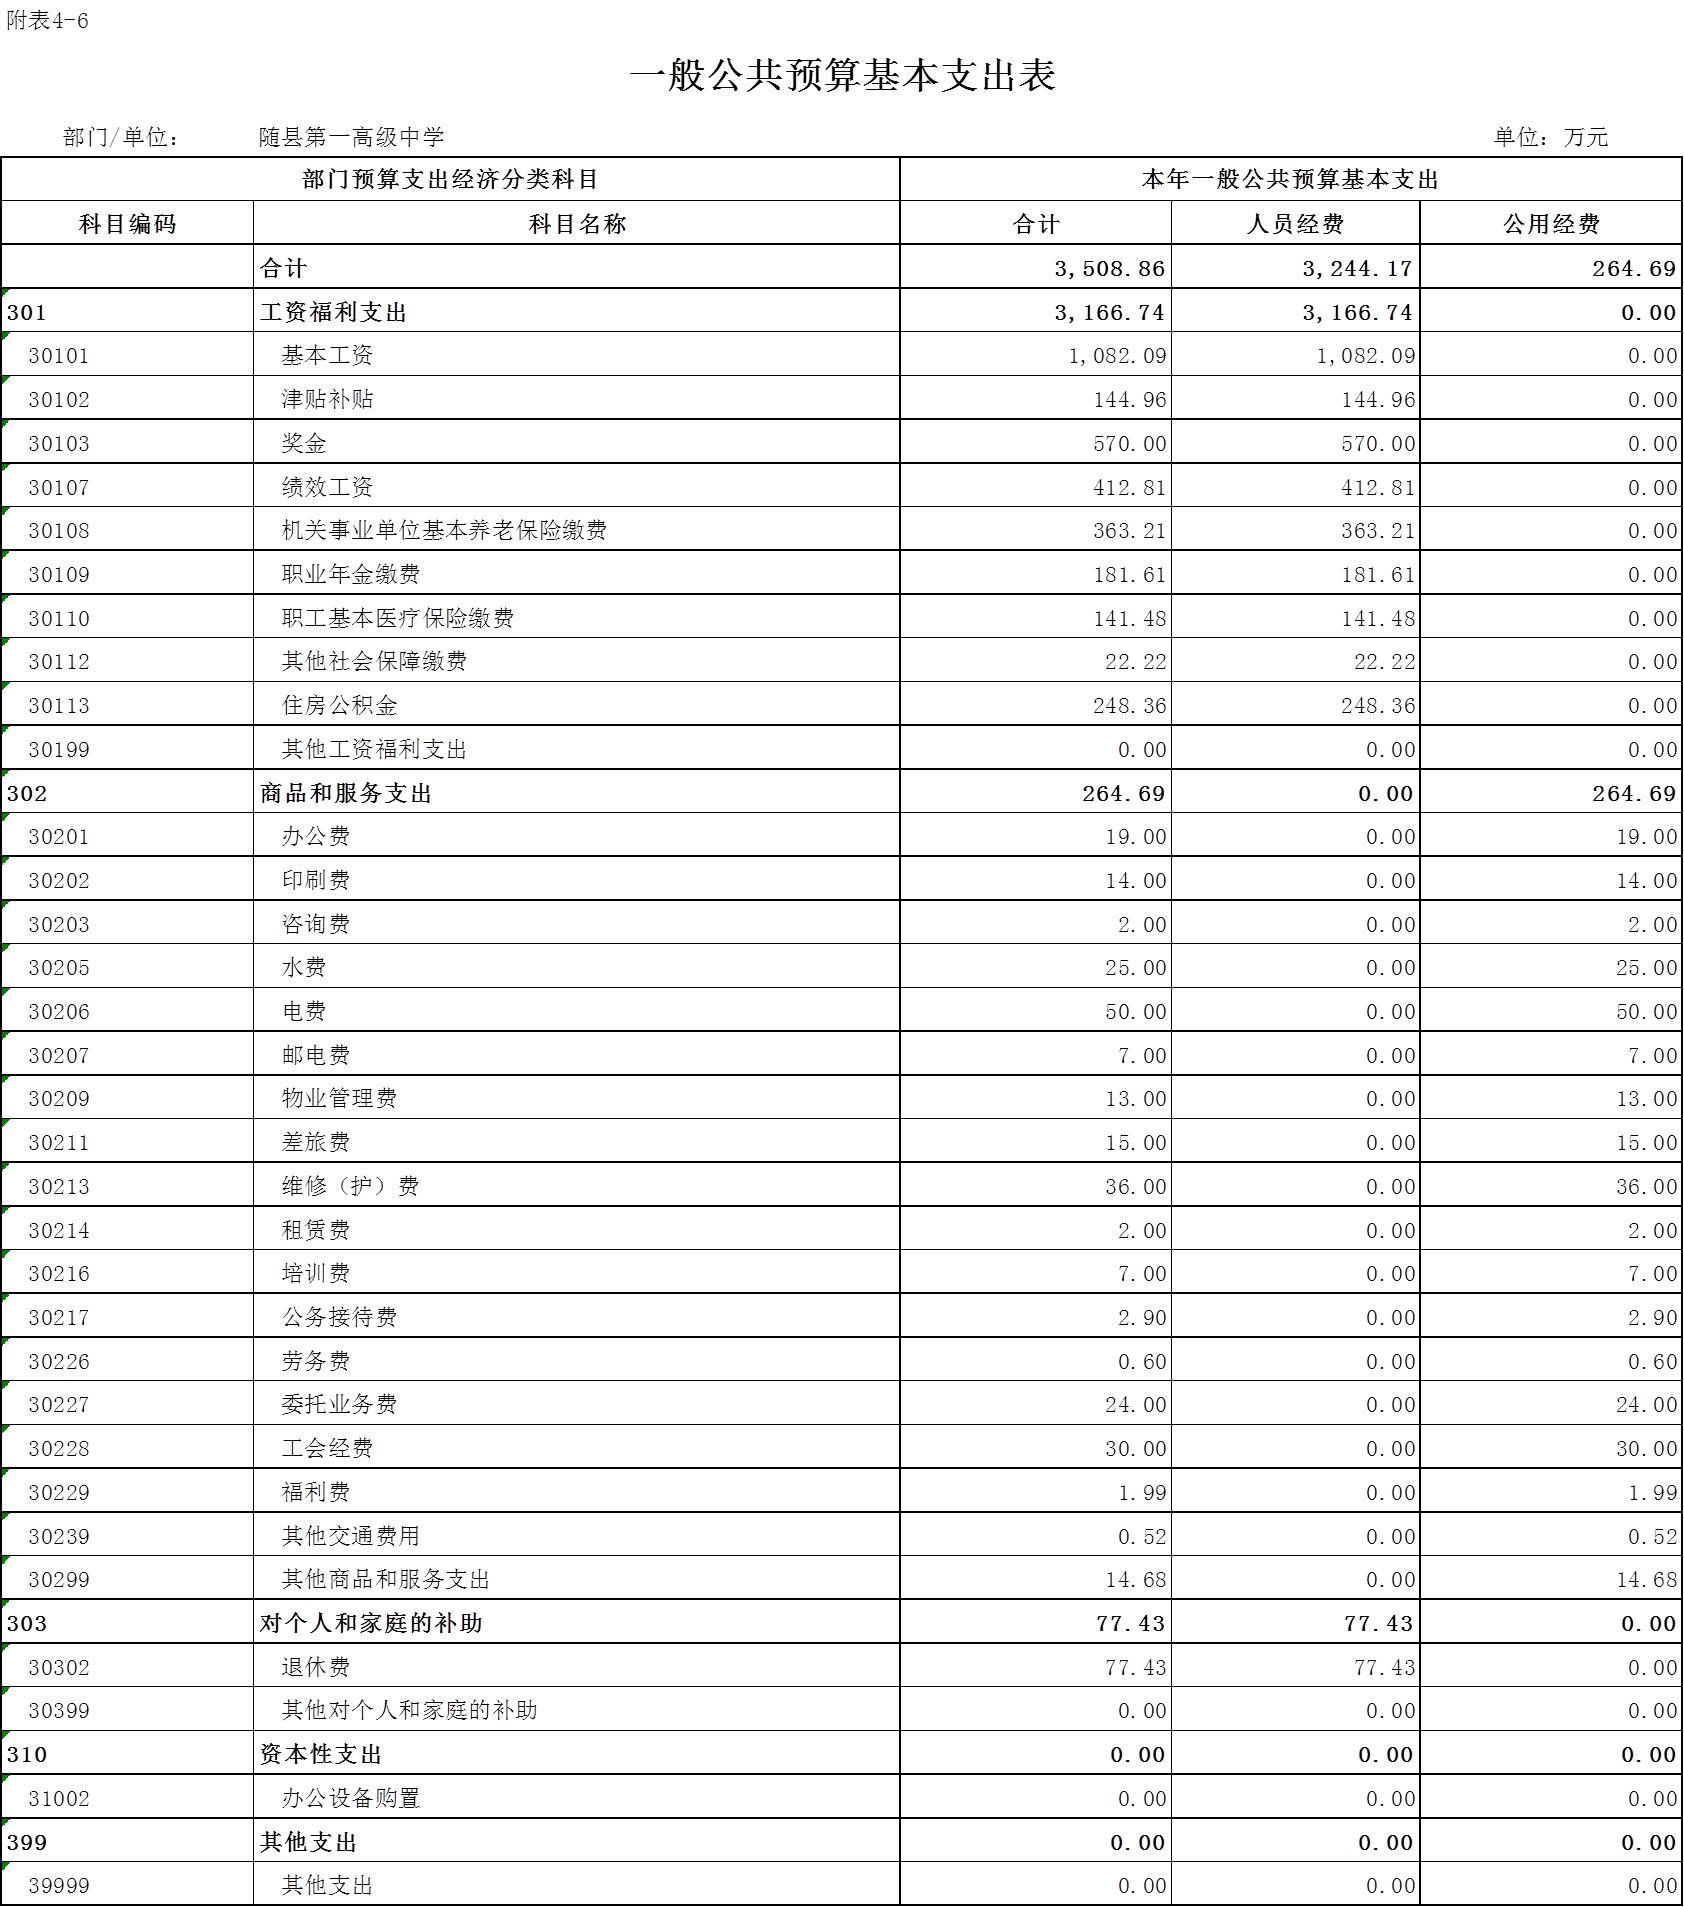Screen dimensions: 1684x1907
Task: Select code cell 39999 for 其他支出
Action: tap(127, 1885)
